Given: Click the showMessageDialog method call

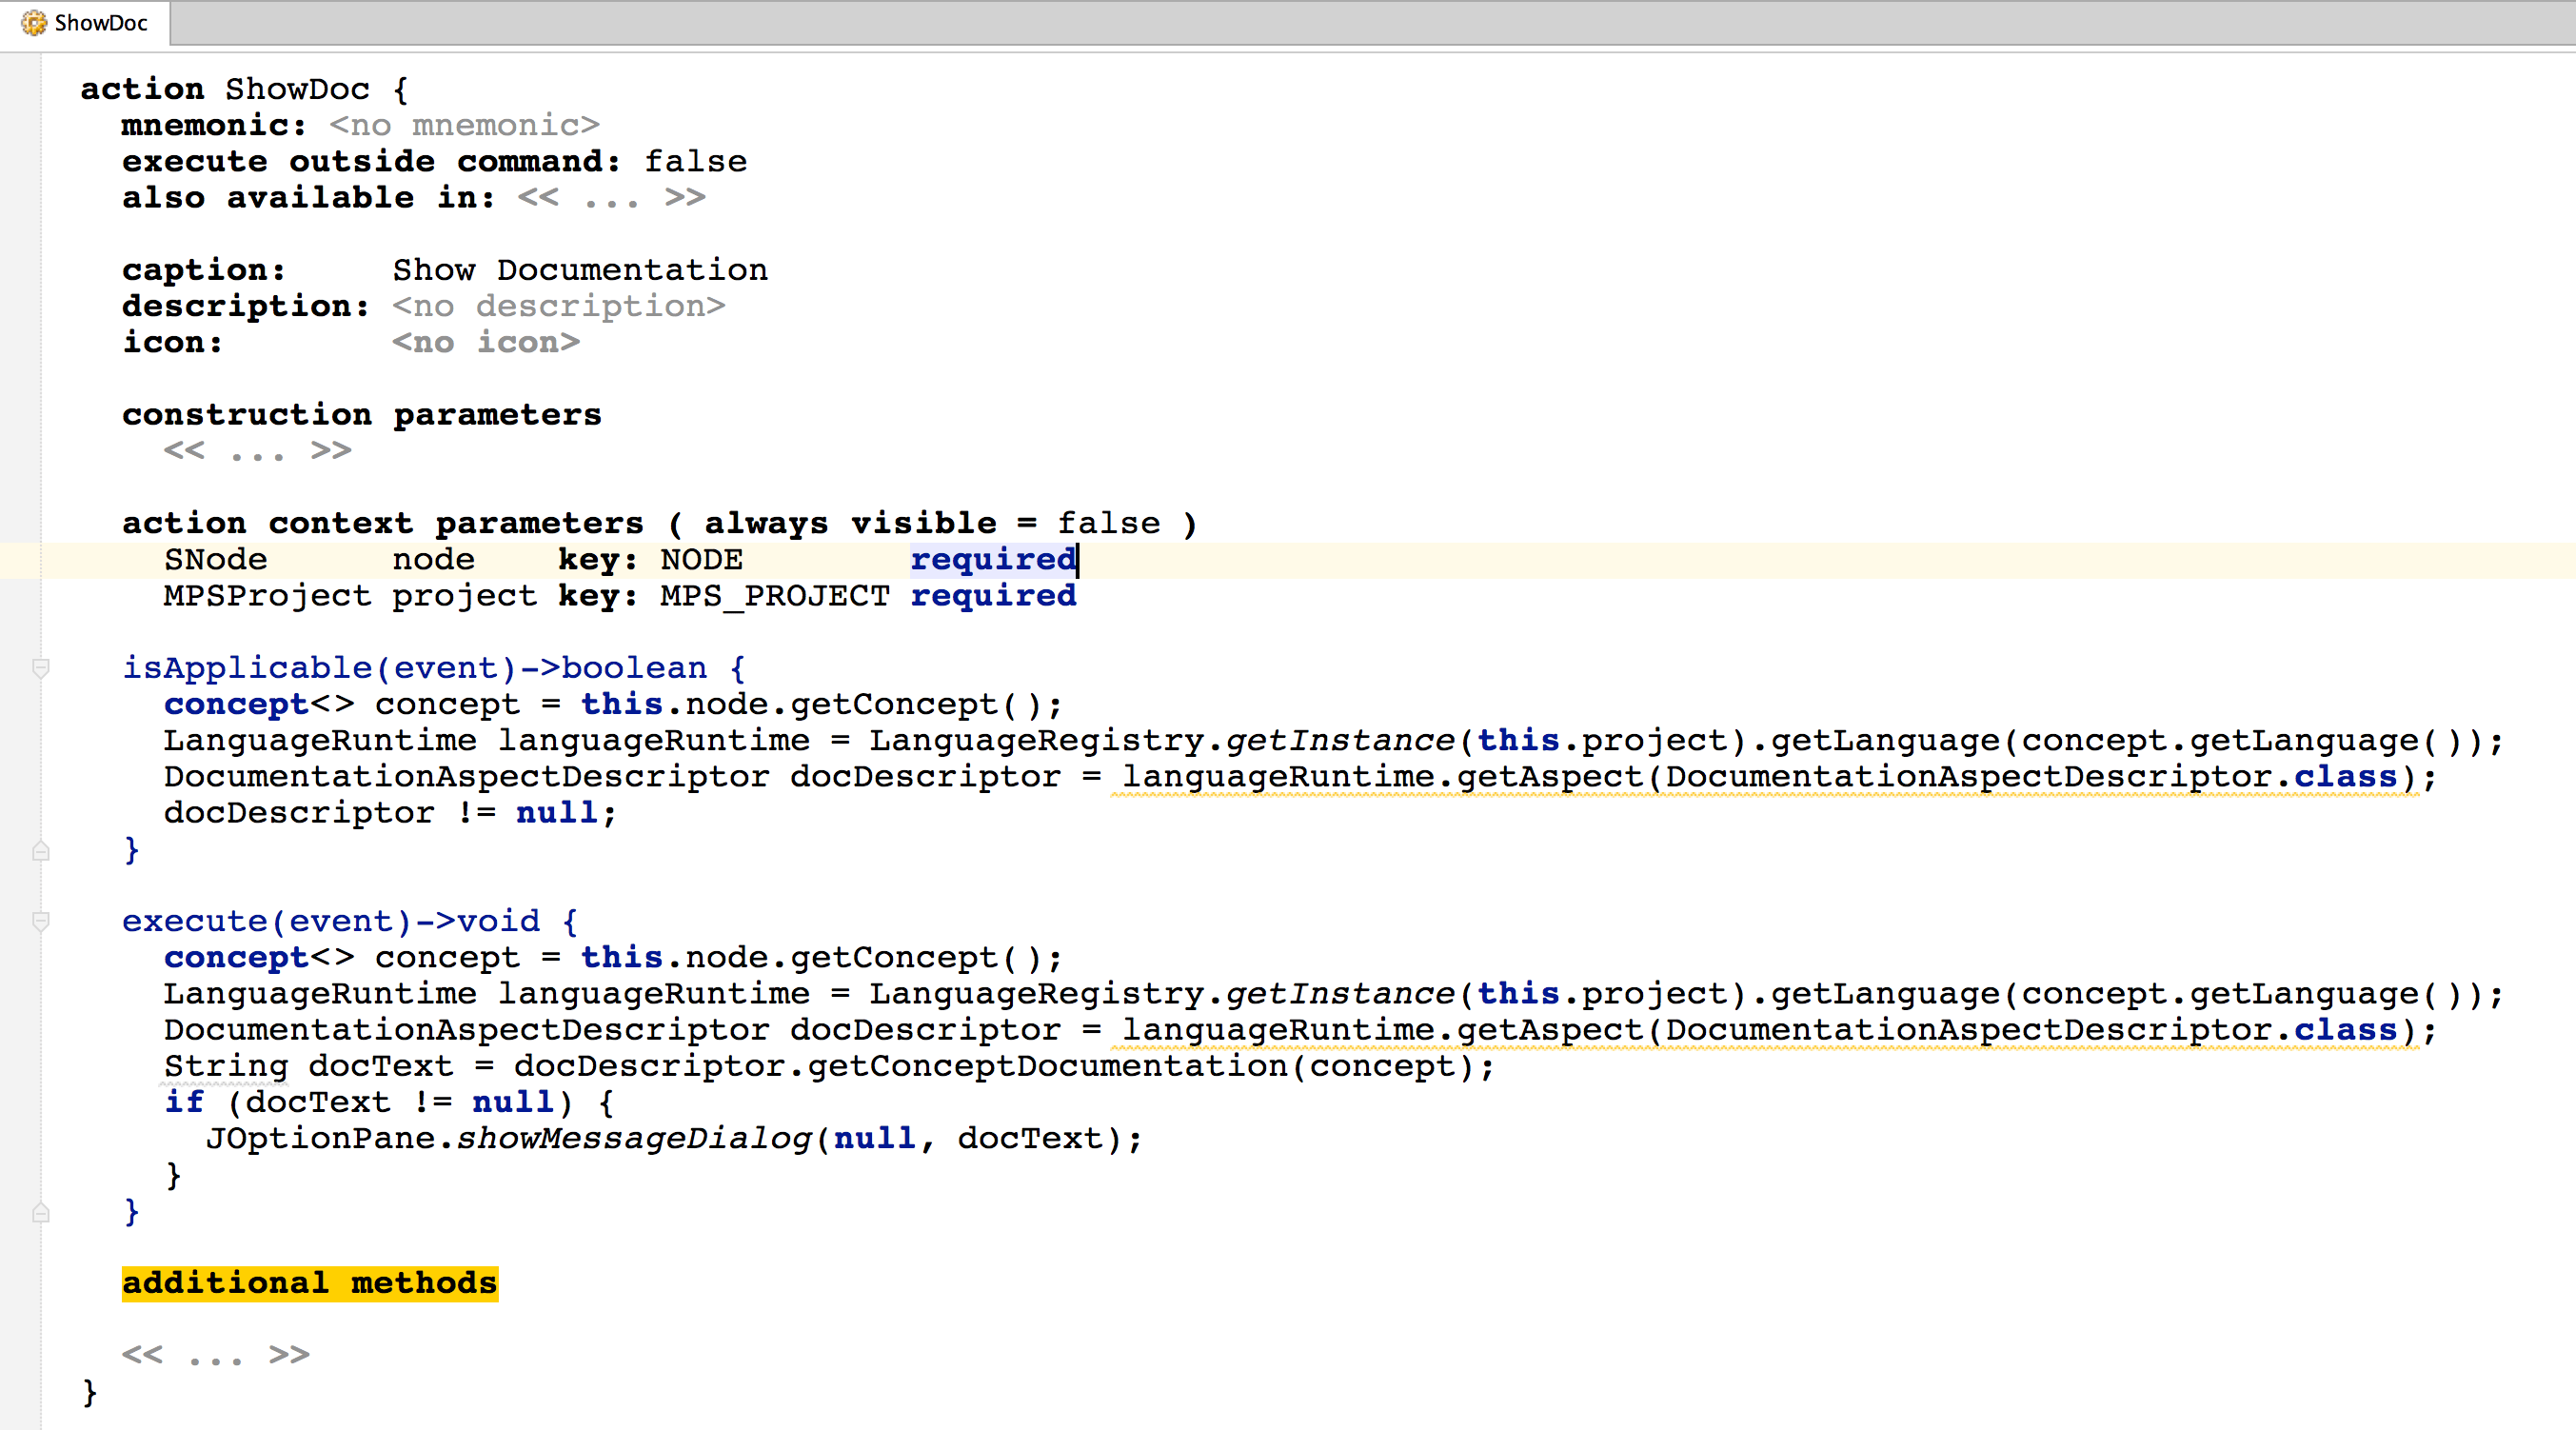Looking at the screenshot, I should (633, 1138).
